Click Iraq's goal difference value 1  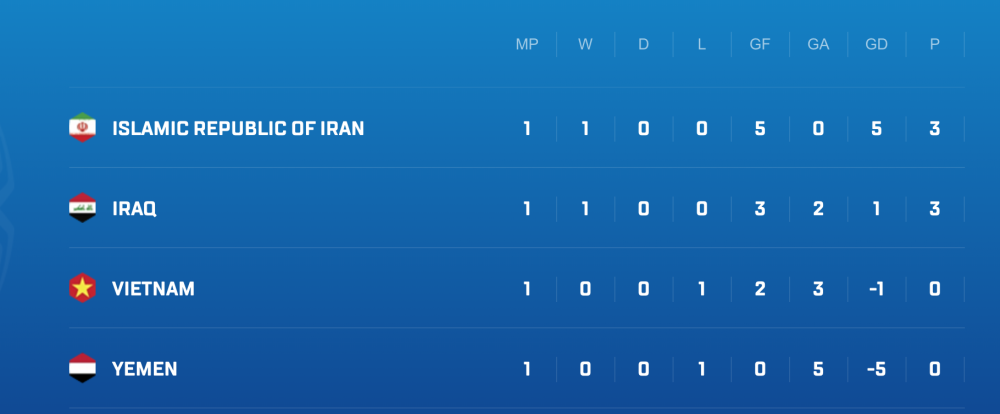[x=876, y=208]
